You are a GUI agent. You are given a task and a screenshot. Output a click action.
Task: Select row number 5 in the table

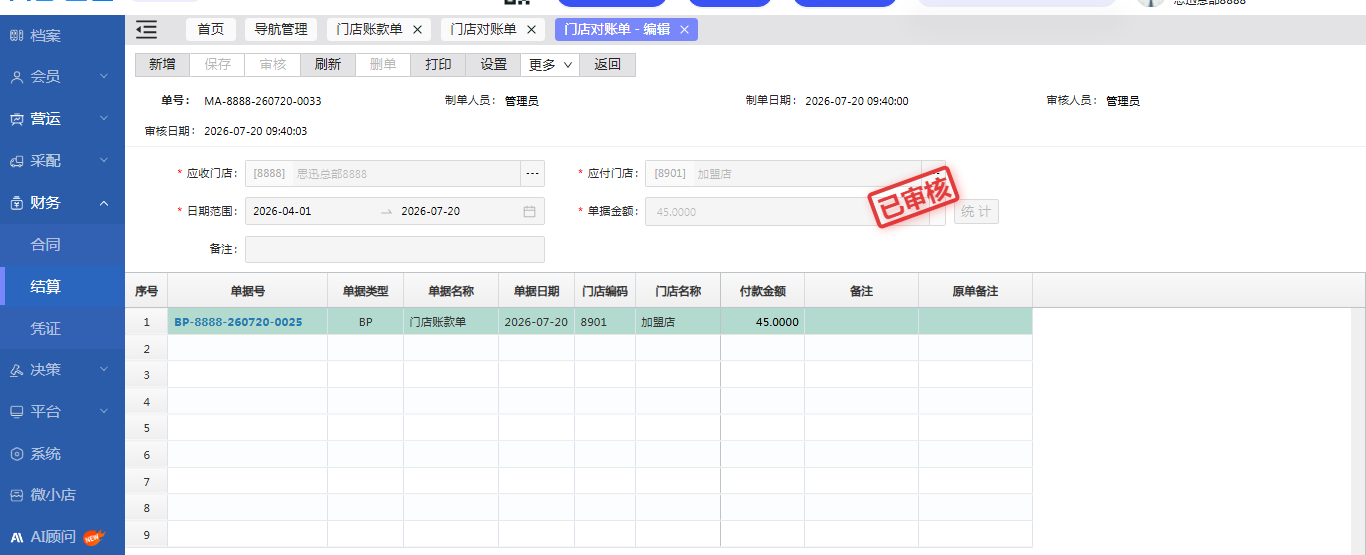(x=146, y=428)
